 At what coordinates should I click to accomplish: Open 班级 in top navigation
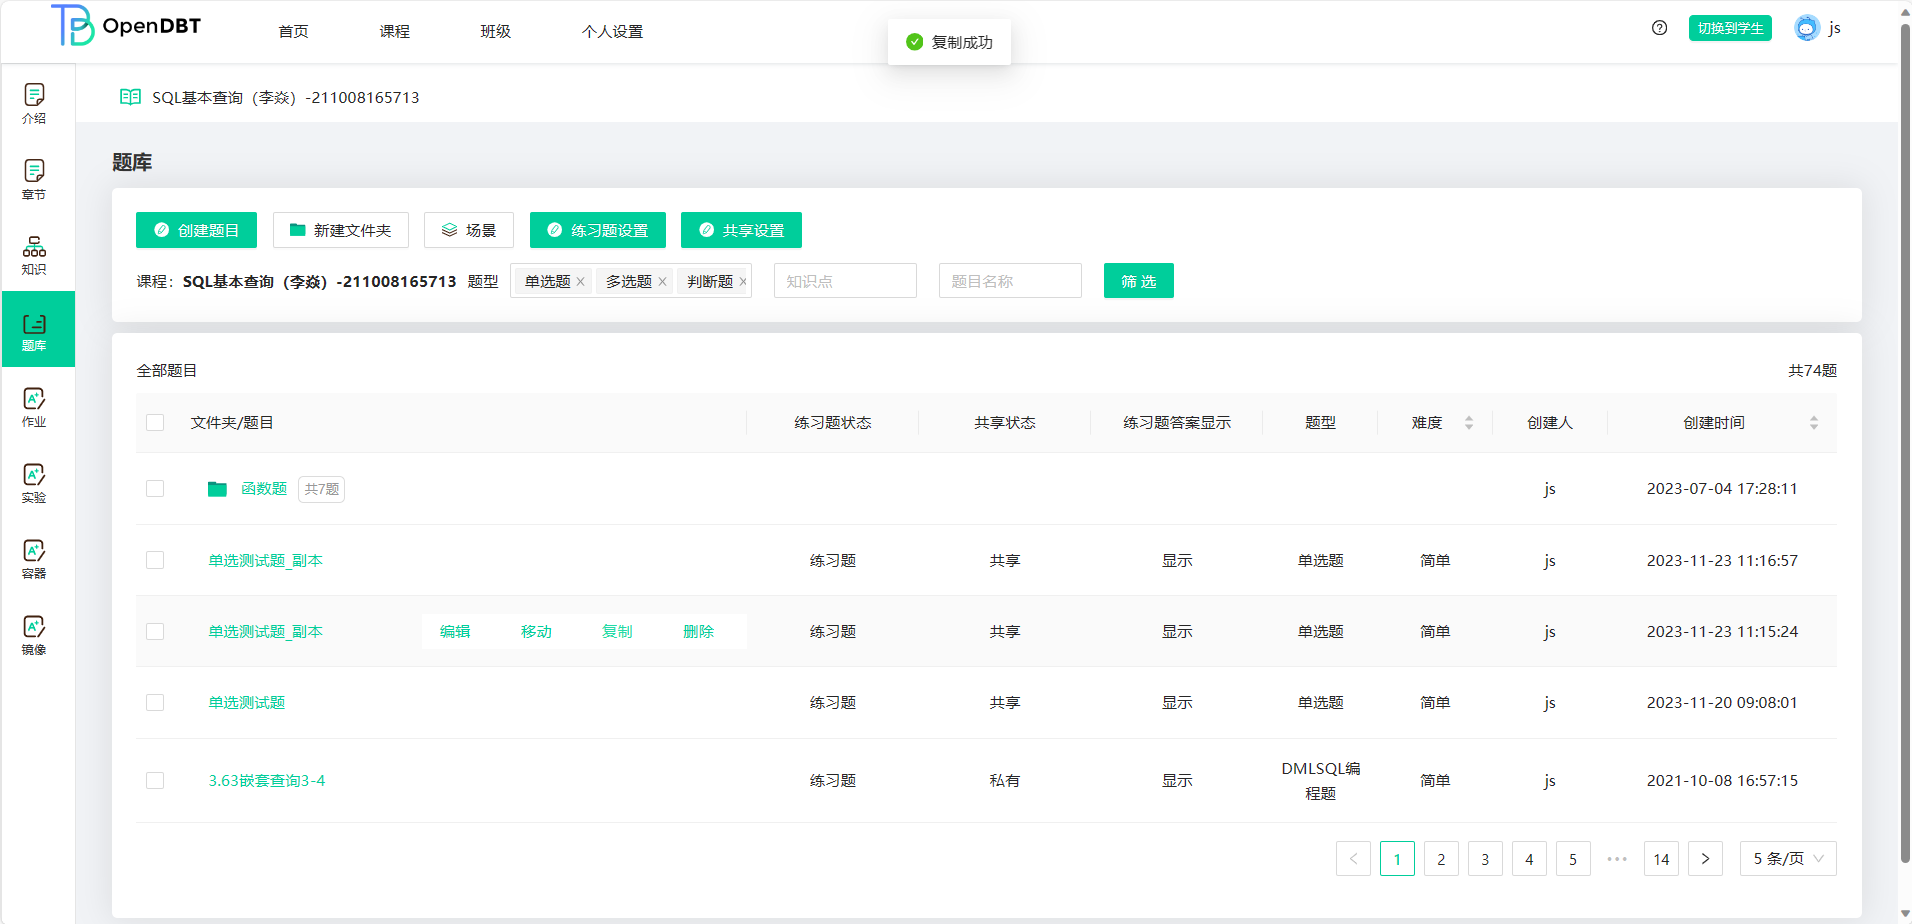pyautogui.click(x=496, y=32)
